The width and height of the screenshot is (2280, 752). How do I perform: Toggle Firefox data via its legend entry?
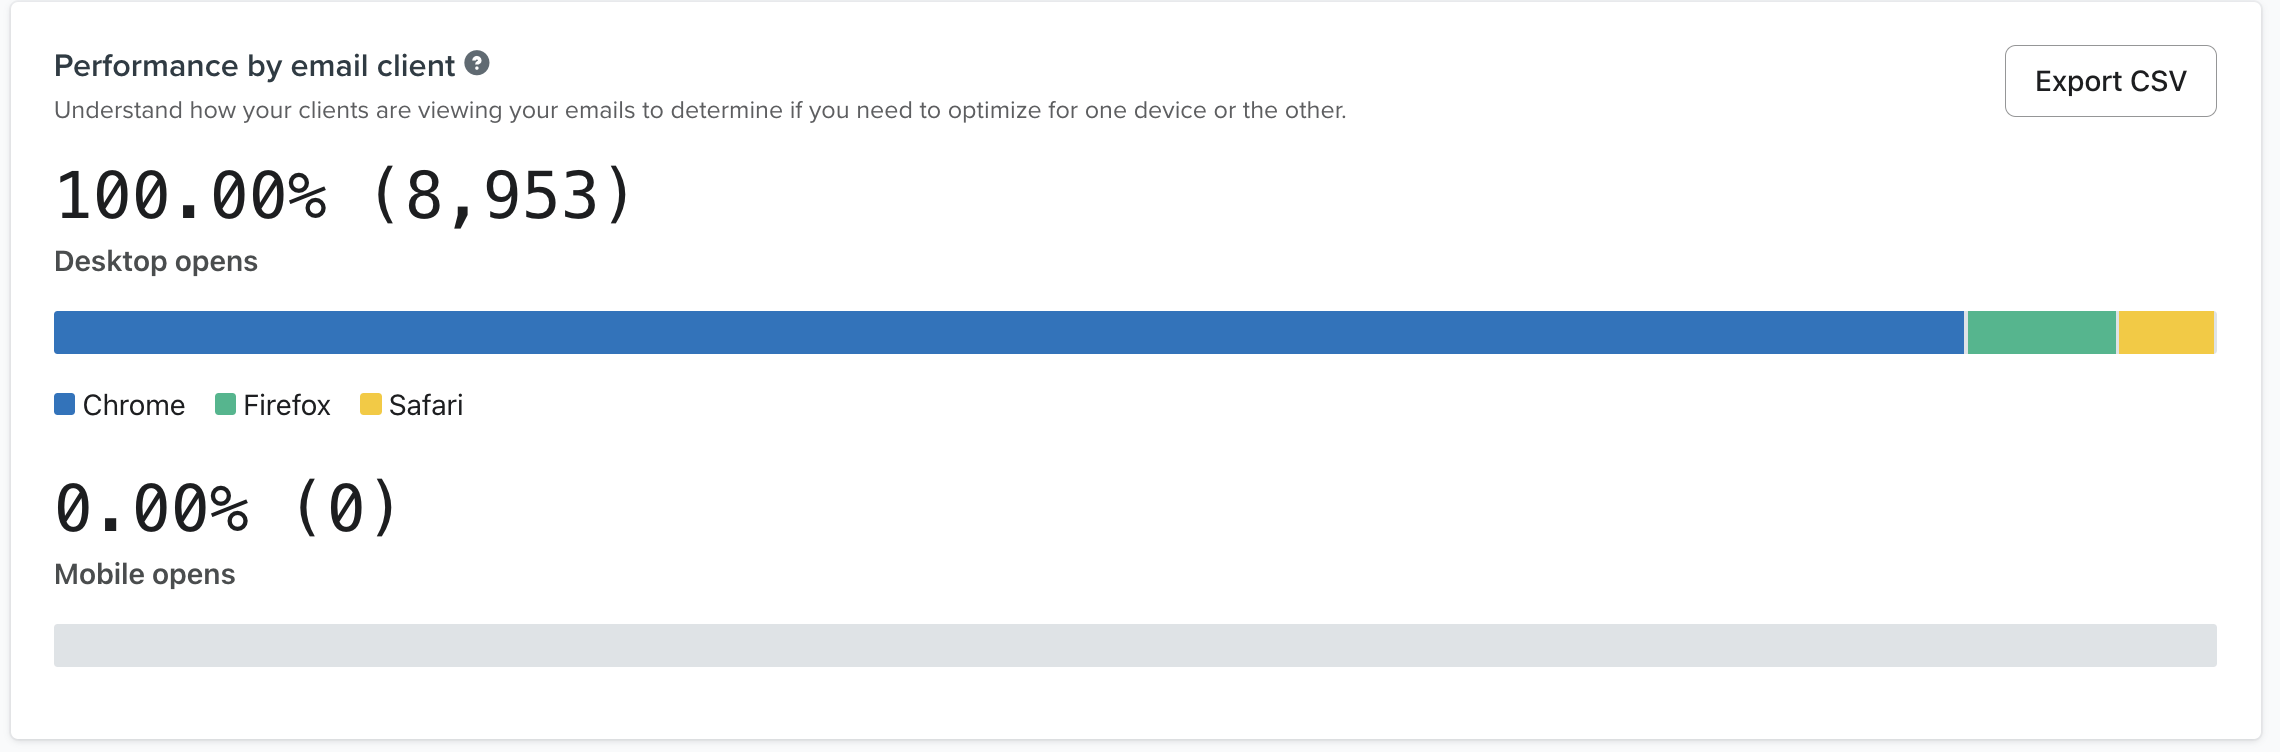275,404
